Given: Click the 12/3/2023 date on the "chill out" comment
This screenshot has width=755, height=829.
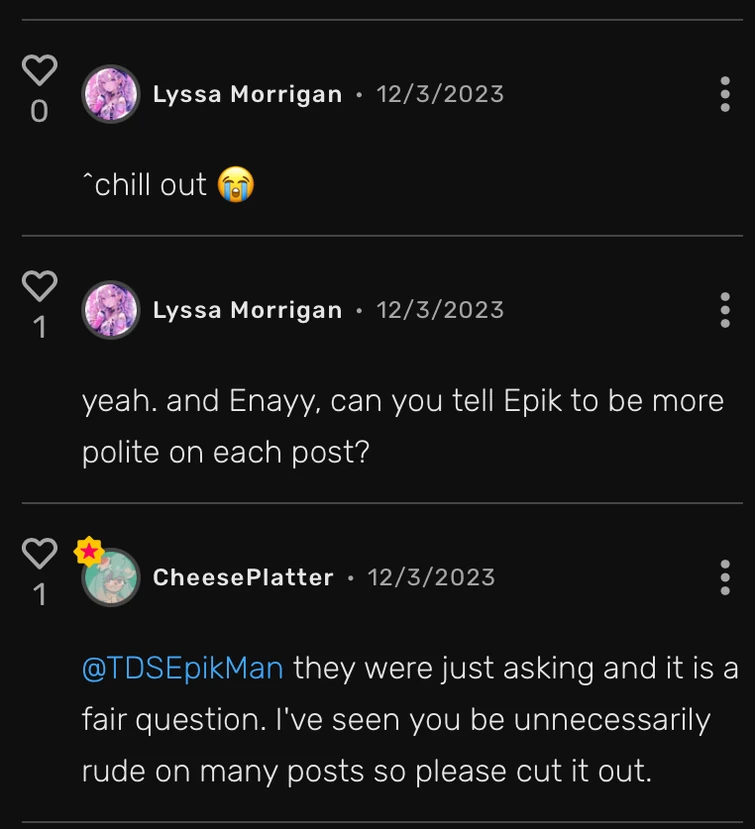Looking at the screenshot, I should [x=440, y=94].
